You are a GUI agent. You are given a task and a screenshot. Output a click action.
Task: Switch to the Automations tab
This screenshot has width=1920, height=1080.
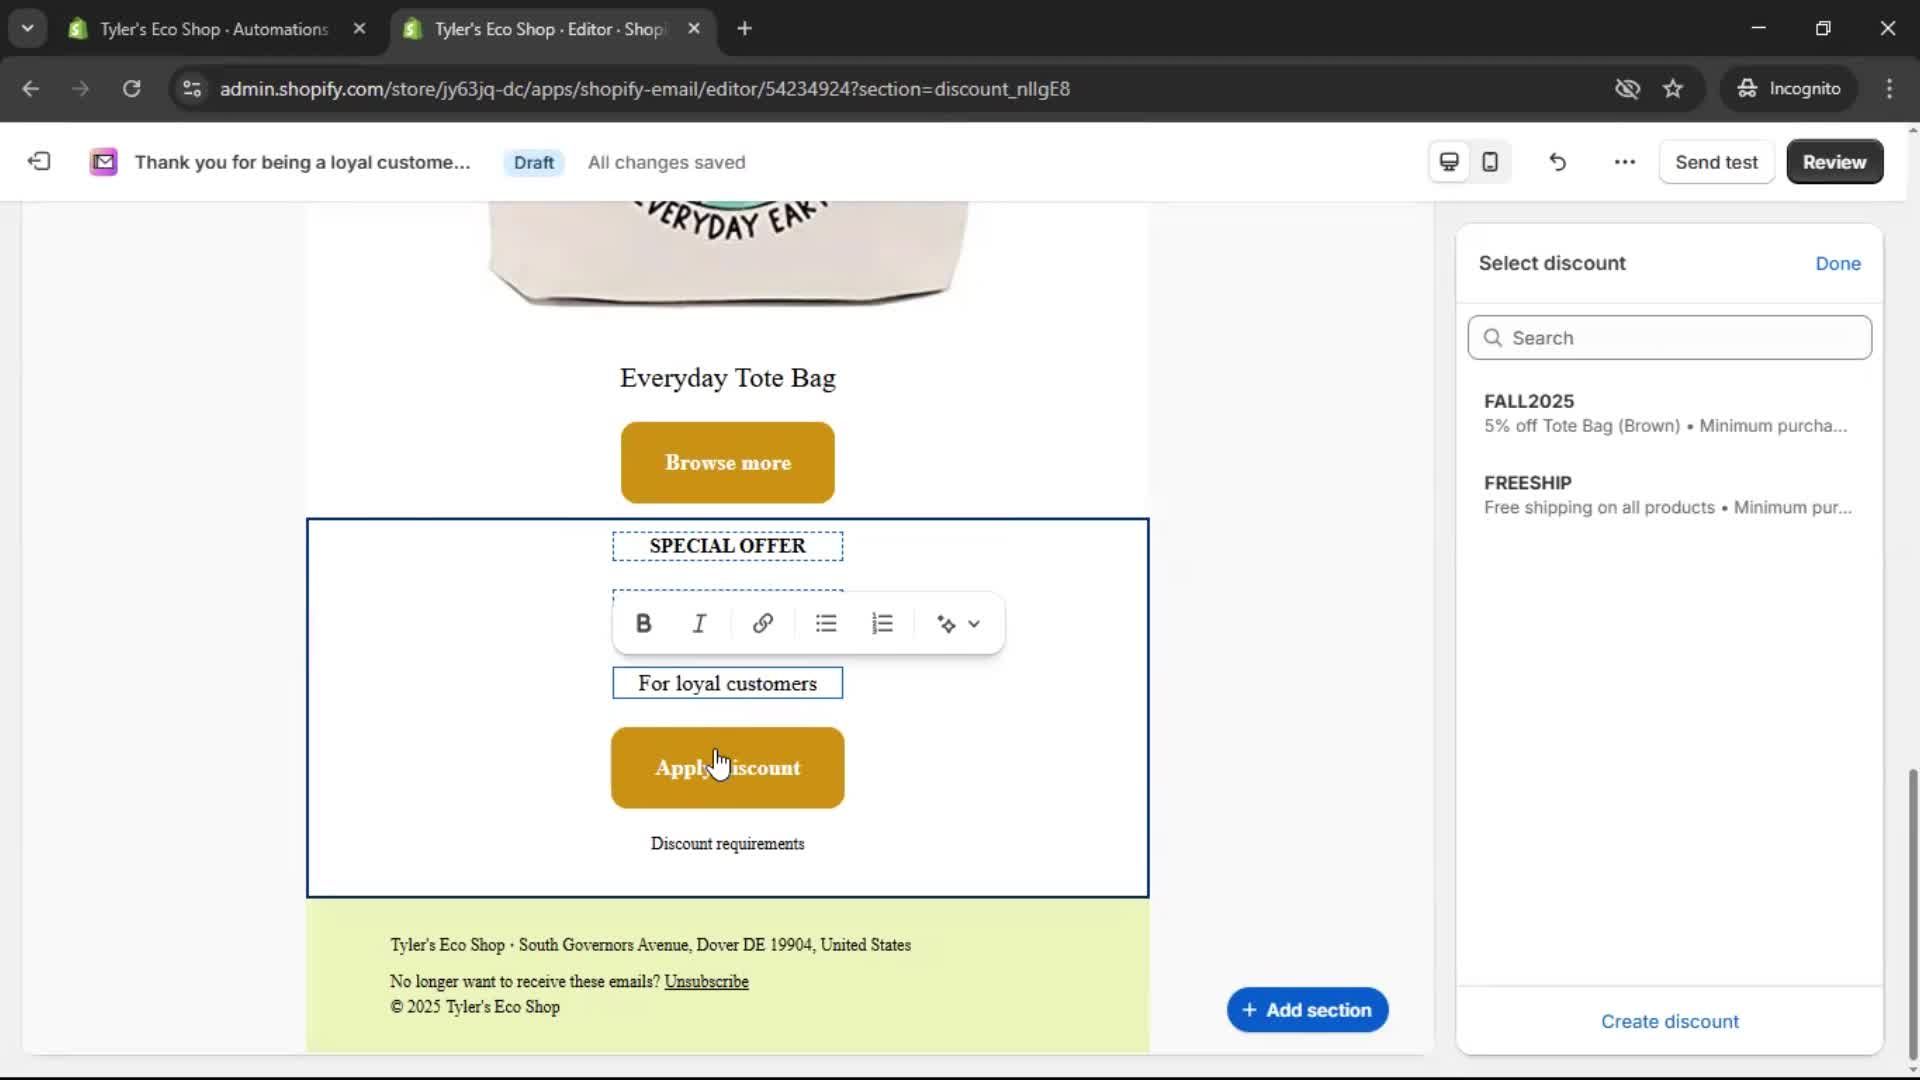pyautogui.click(x=200, y=29)
